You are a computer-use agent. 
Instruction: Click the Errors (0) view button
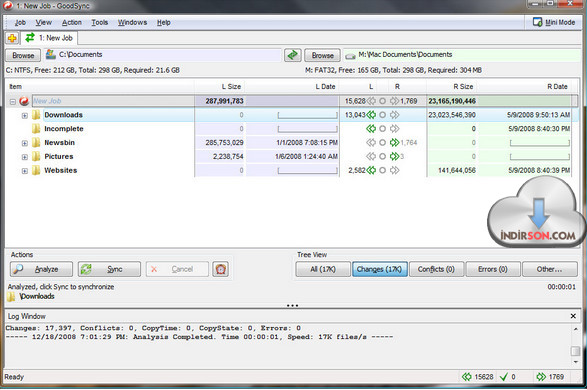click(493, 269)
